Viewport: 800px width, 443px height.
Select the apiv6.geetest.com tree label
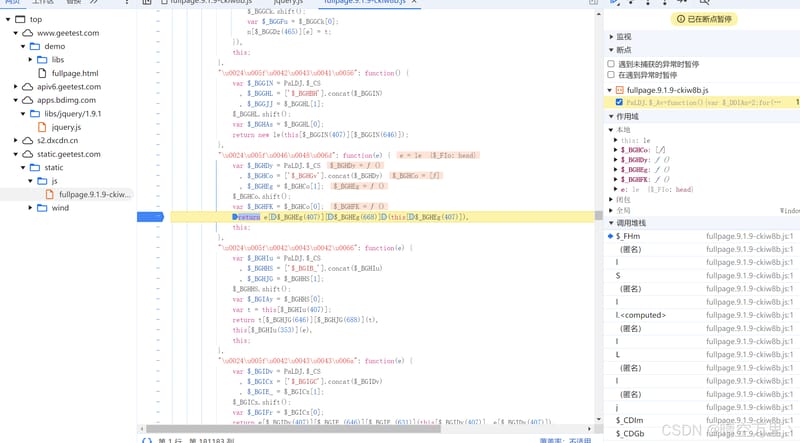click(x=69, y=87)
